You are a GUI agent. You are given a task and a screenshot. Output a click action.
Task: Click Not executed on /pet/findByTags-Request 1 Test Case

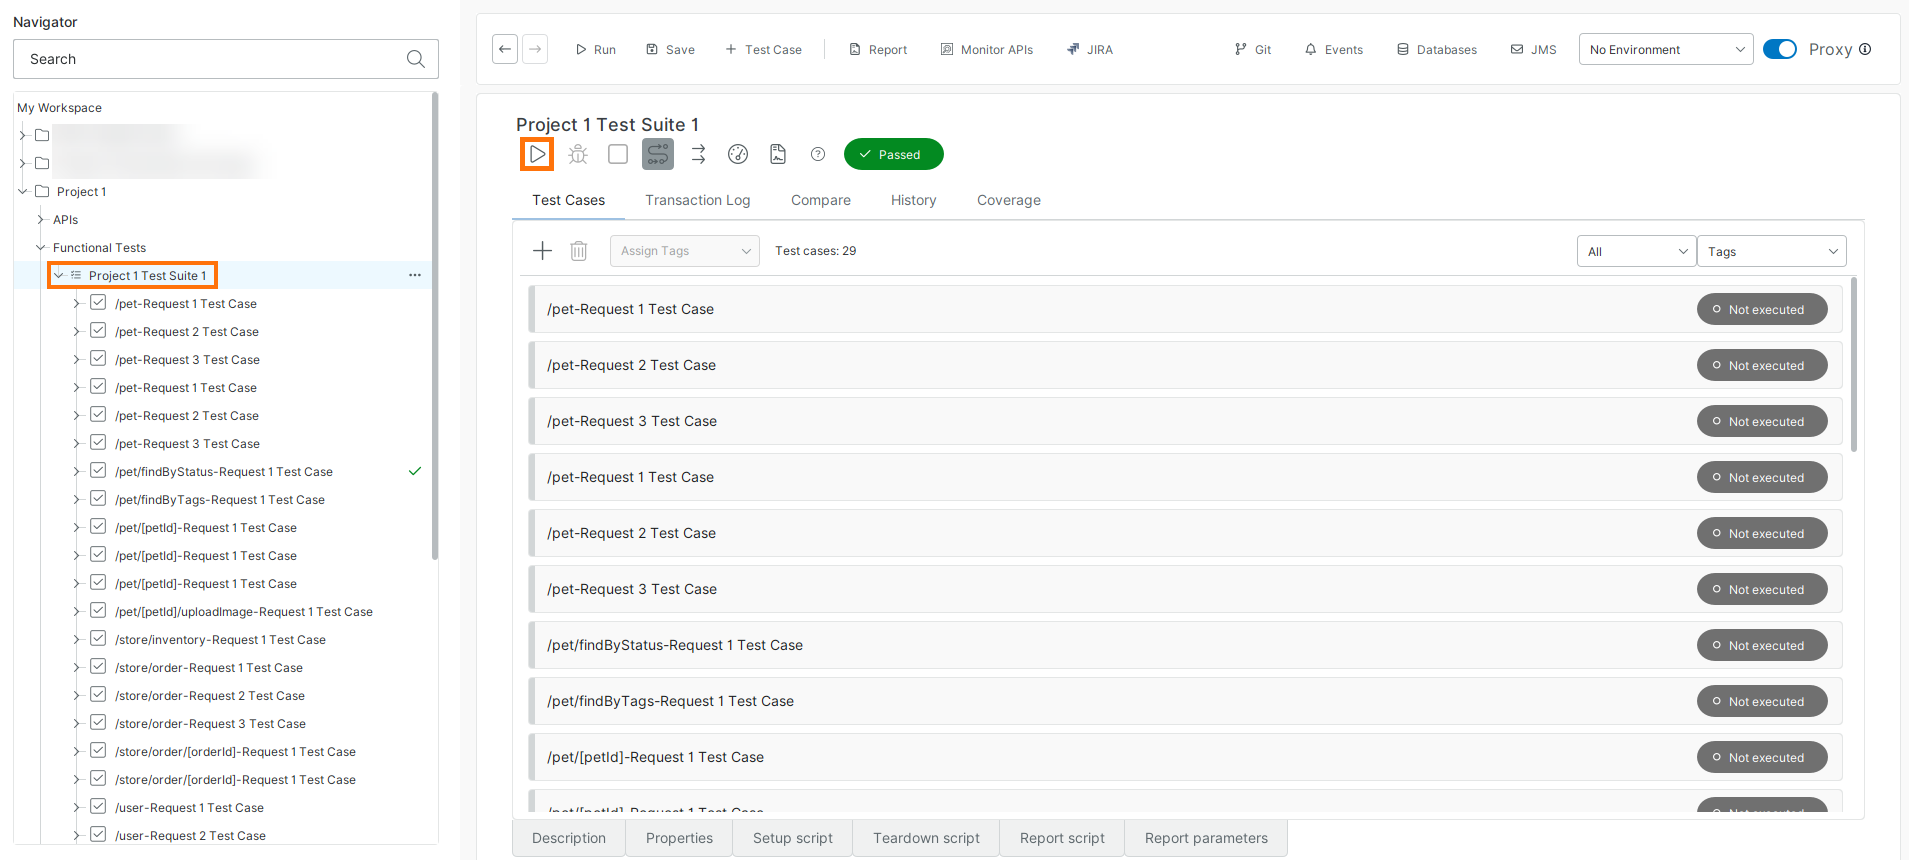coord(1762,701)
